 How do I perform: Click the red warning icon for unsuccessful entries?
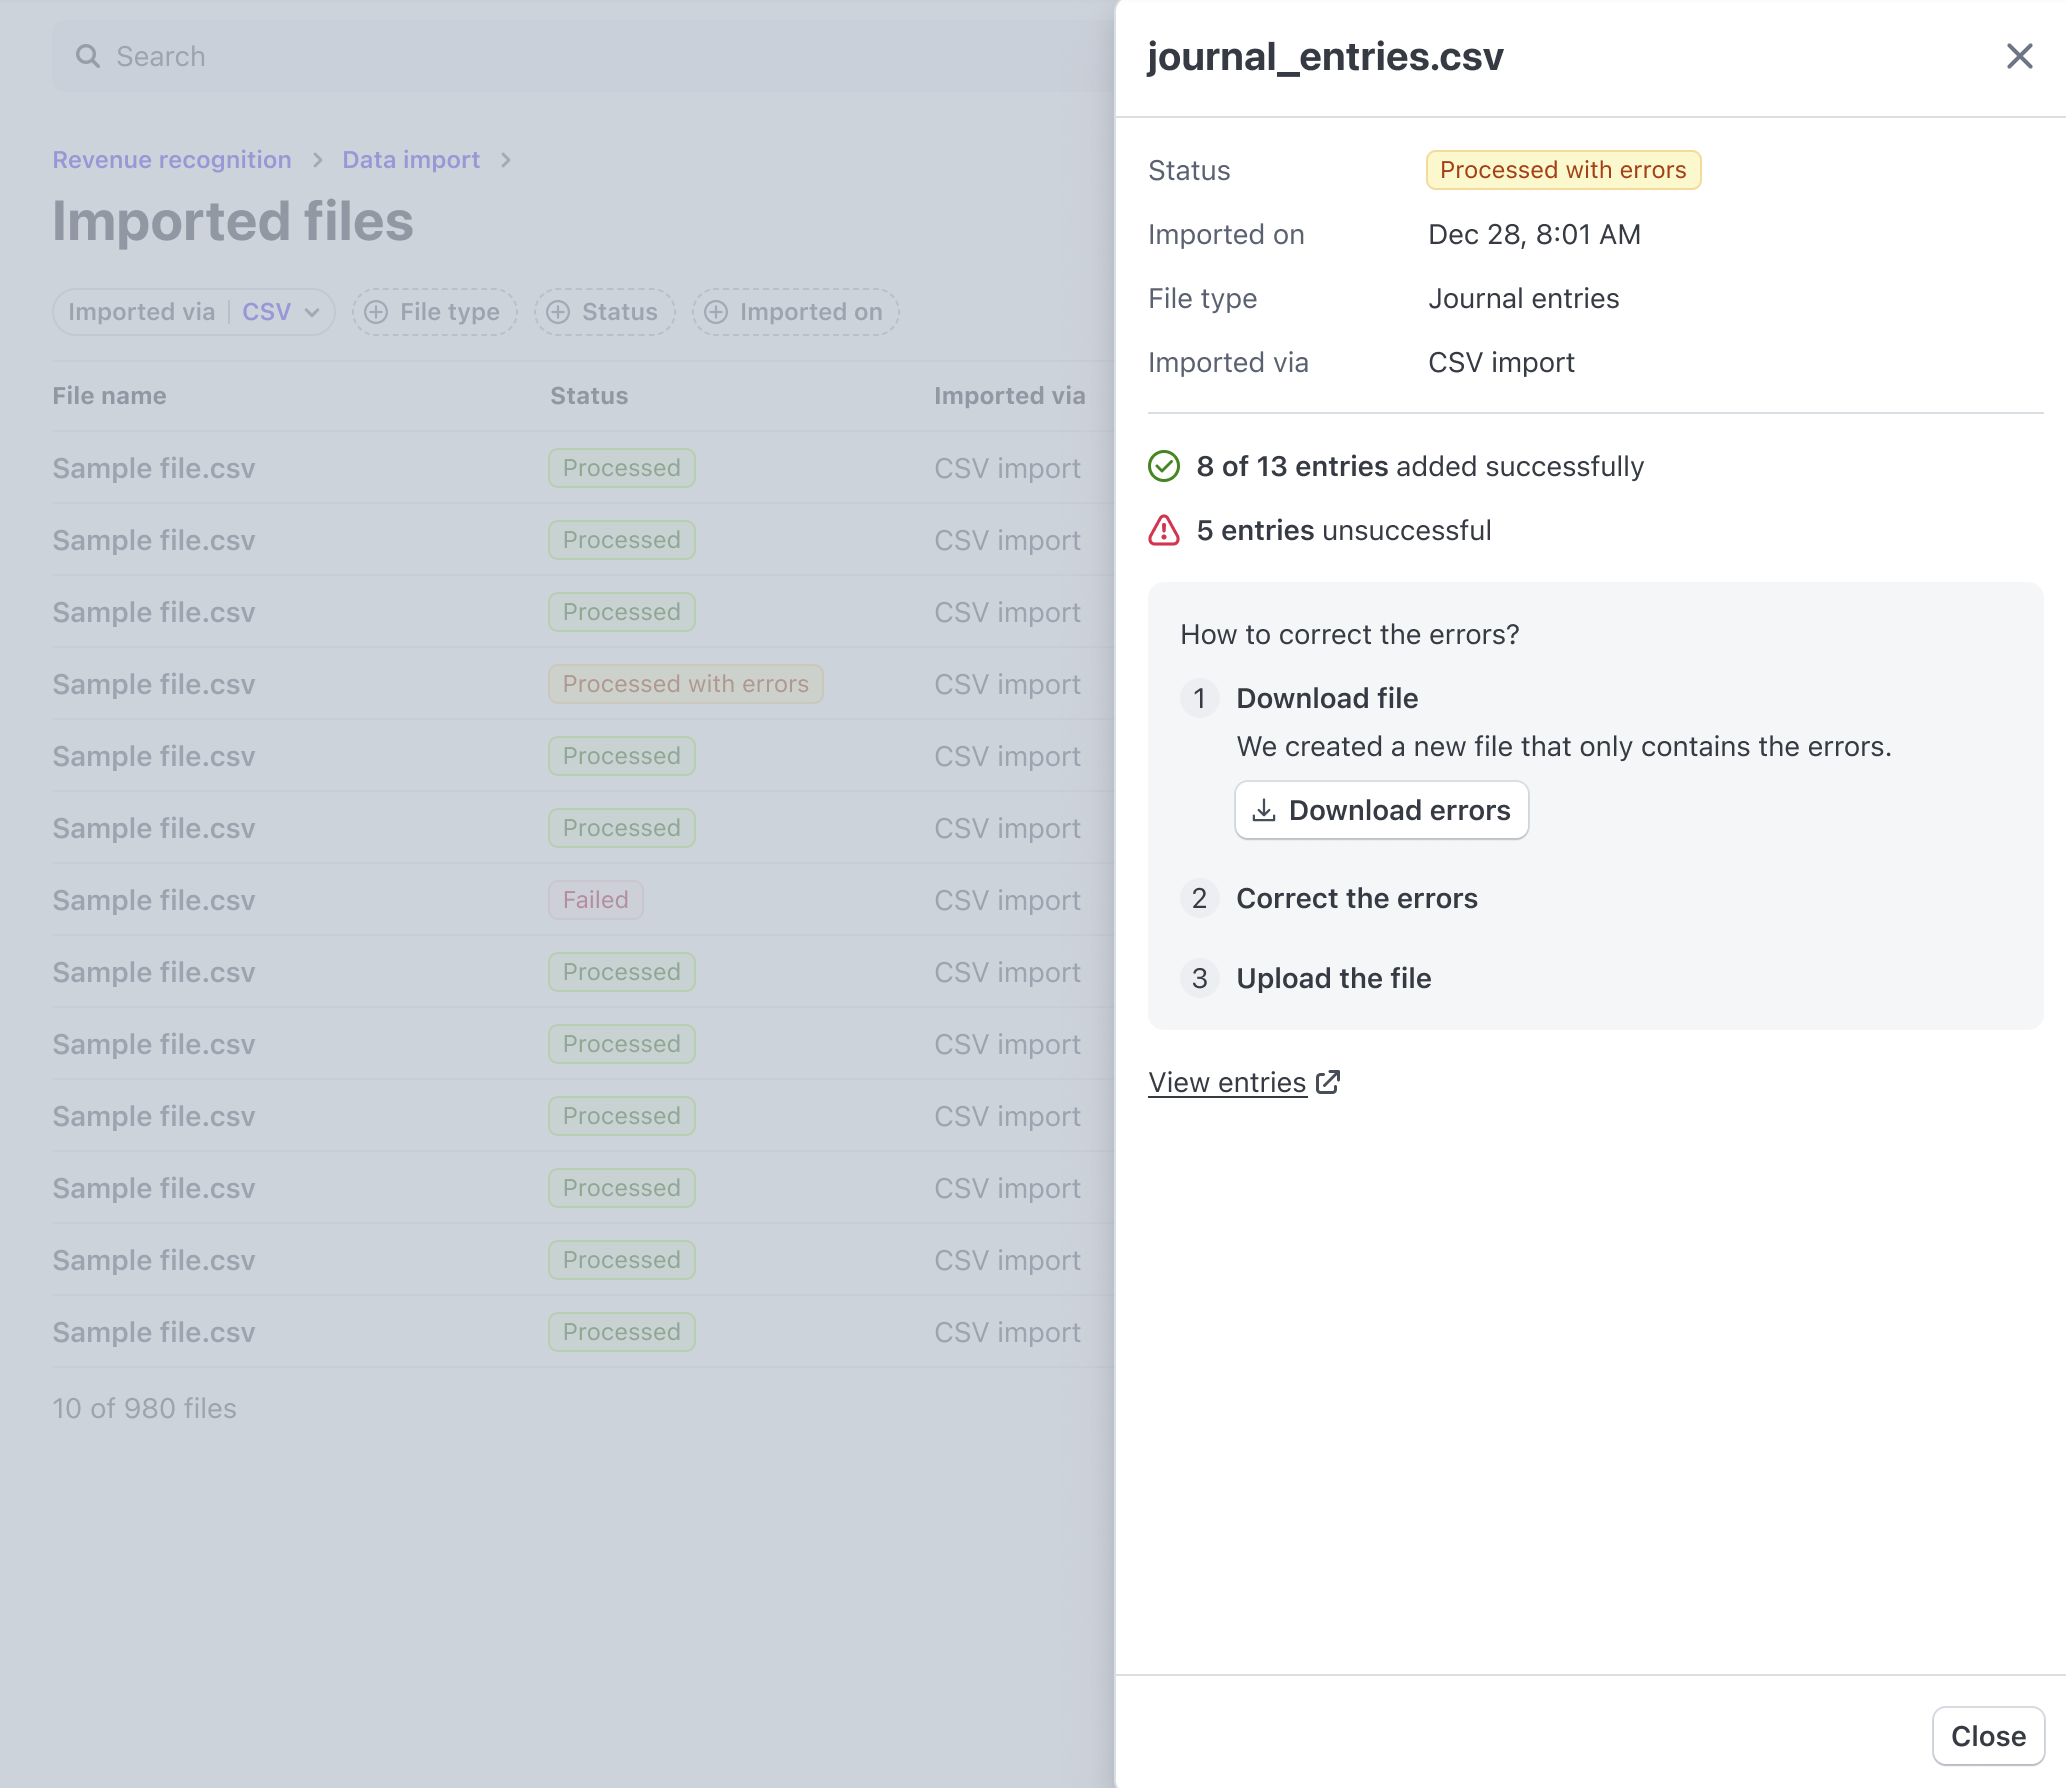click(1164, 530)
